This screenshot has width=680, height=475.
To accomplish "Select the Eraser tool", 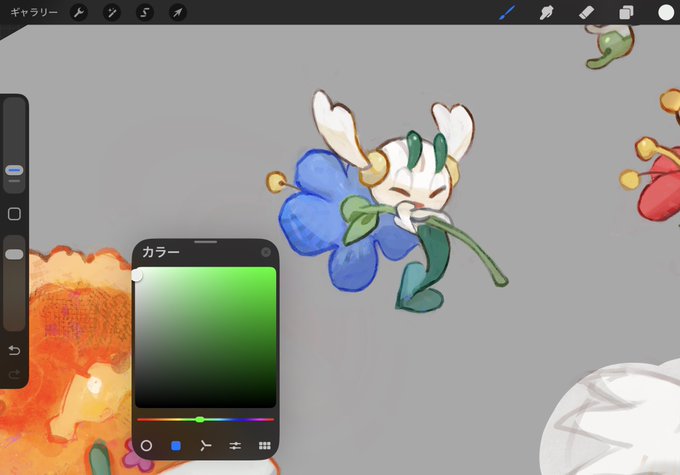I will [586, 13].
